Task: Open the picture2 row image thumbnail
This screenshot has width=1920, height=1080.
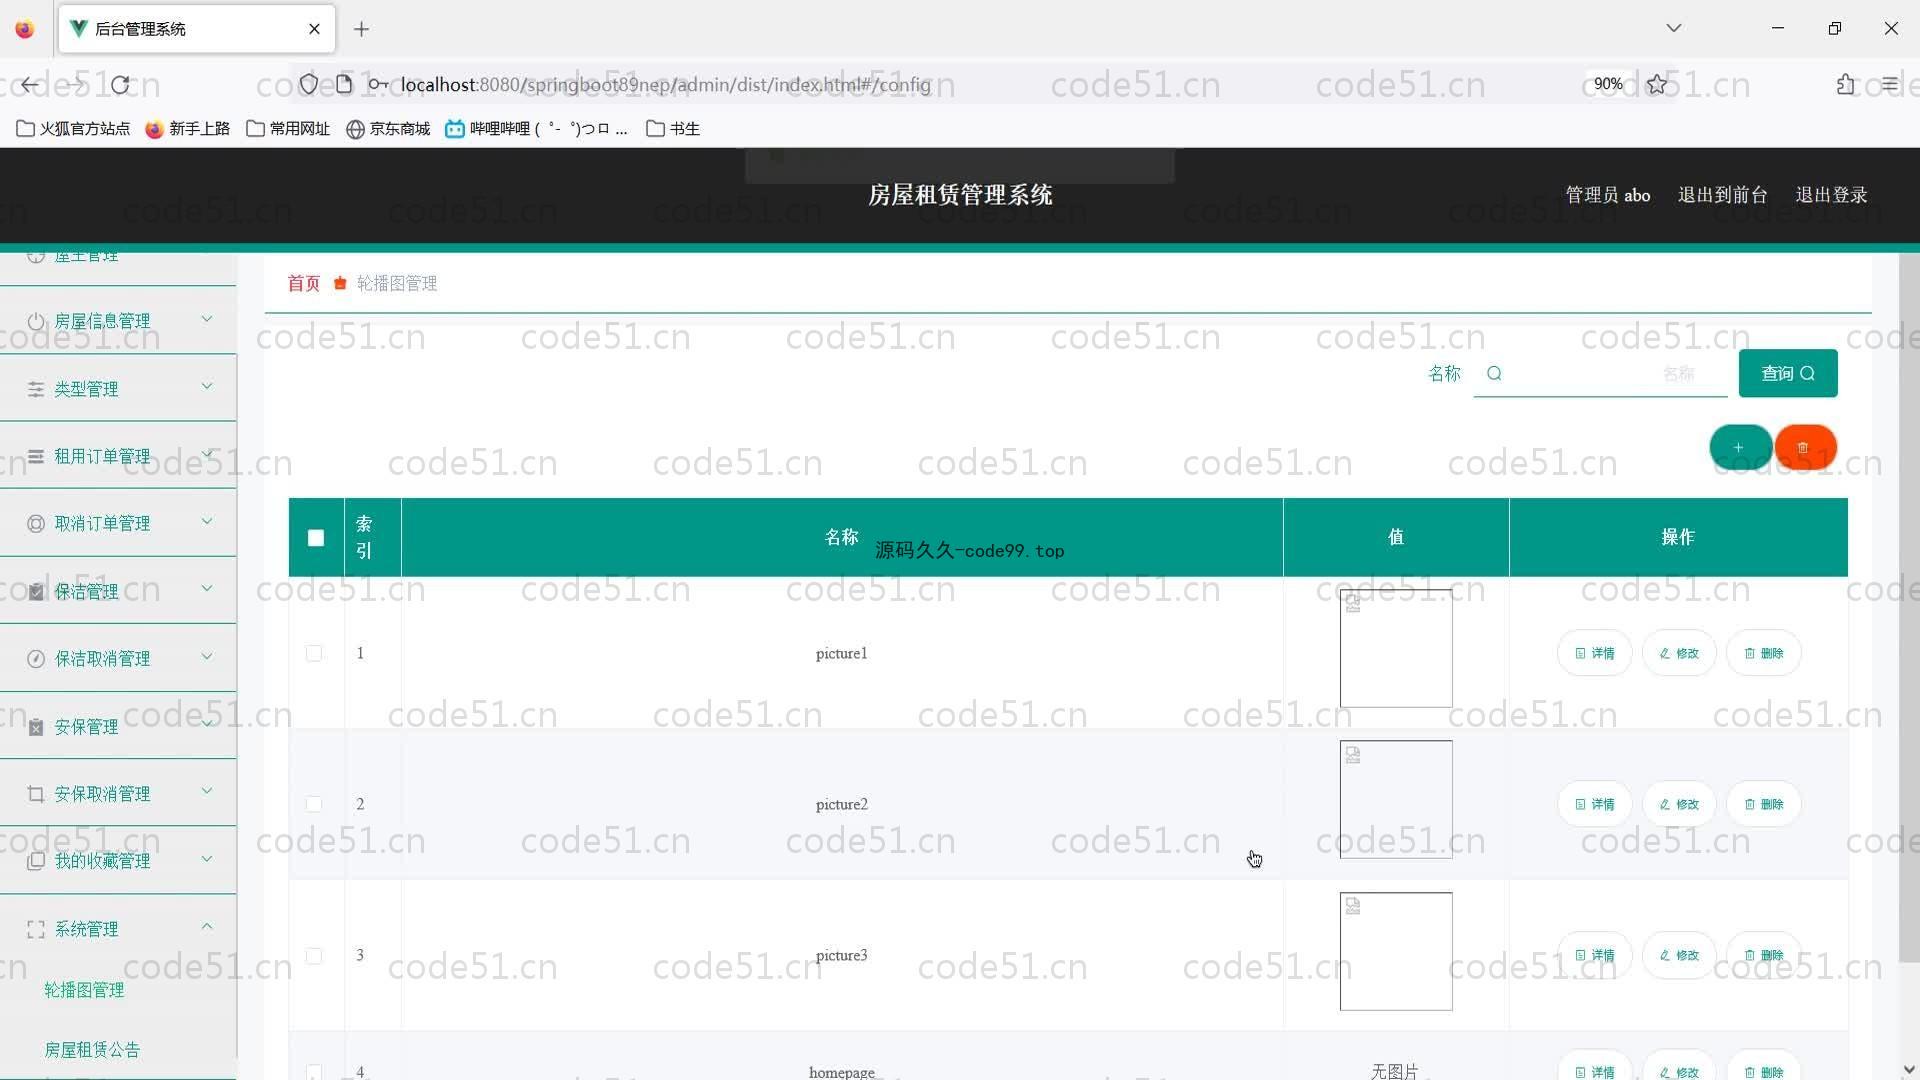Action: [x=1396, y=800]
